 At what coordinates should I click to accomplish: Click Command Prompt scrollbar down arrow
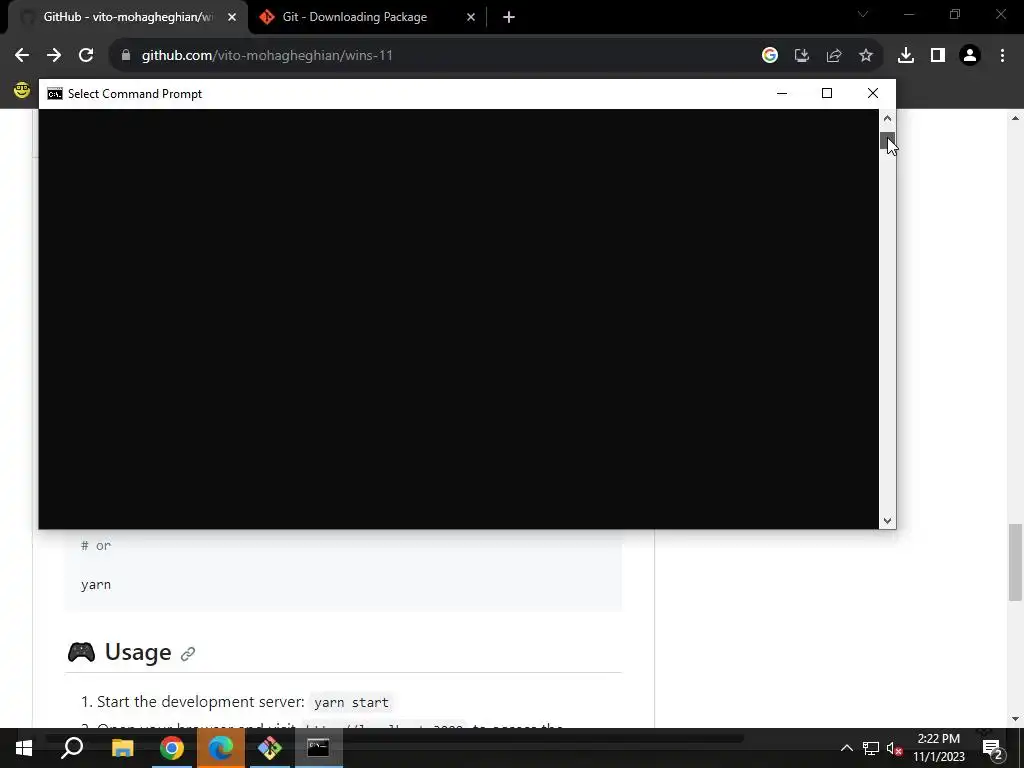pos(887,520)
